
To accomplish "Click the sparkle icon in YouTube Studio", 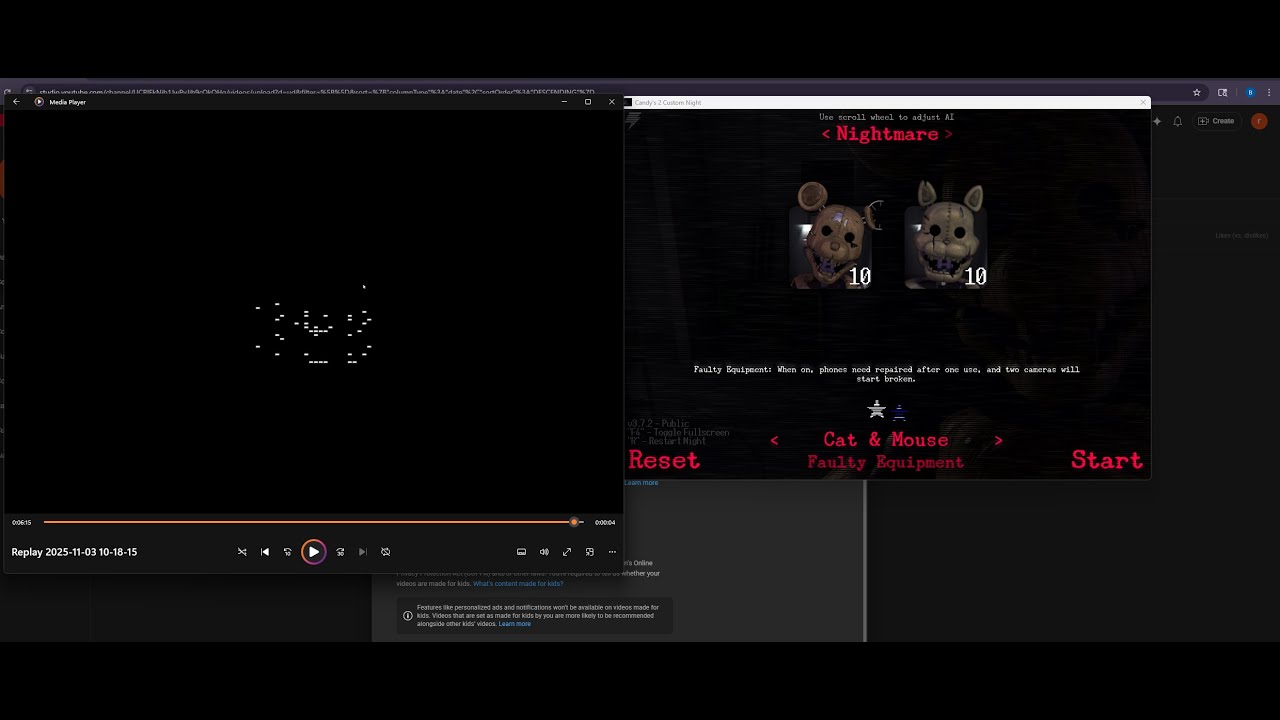I will pyautogui.click(x=1157, y=121).
